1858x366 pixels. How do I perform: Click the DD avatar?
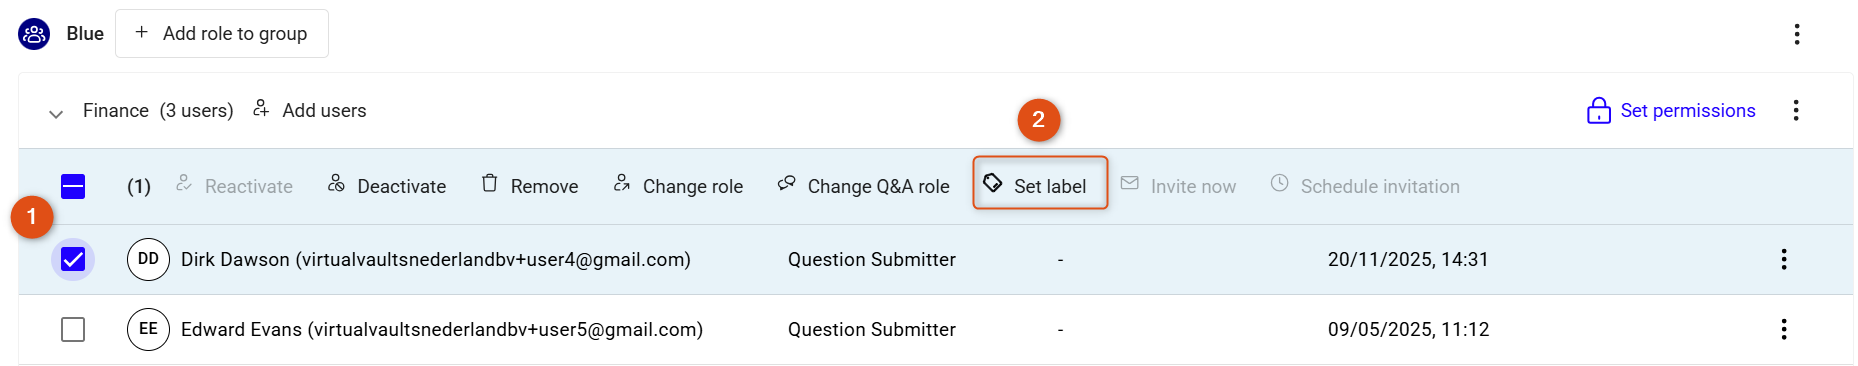tap(148, 259)
